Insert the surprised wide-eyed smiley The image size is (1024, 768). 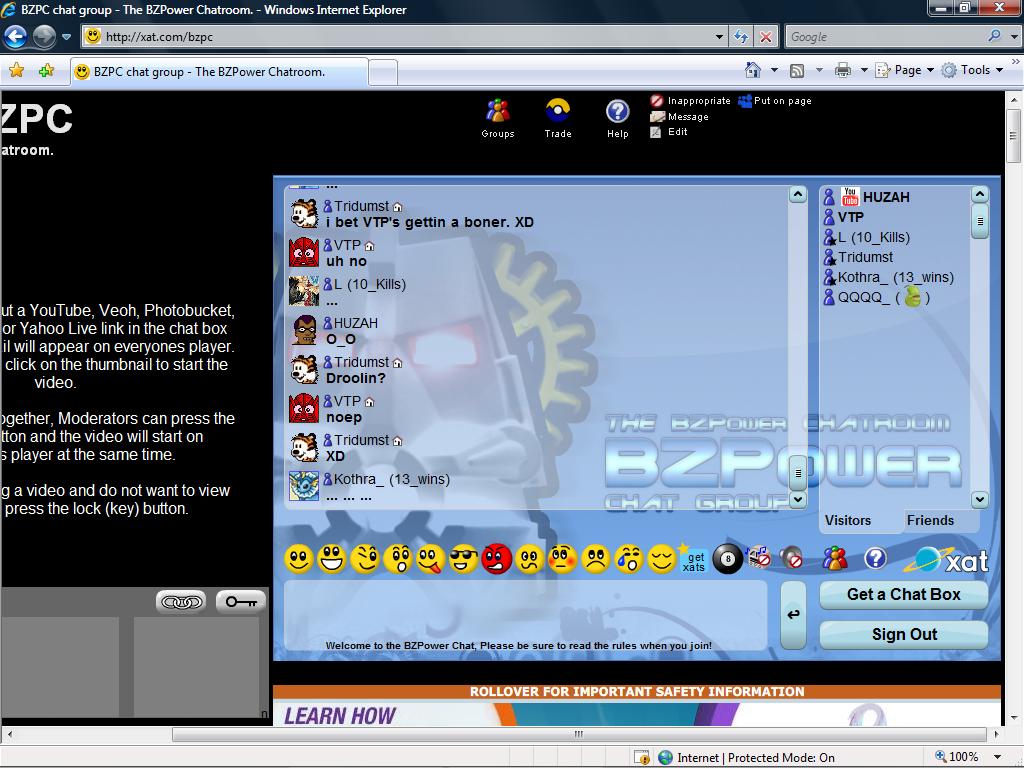pos(398,559)
